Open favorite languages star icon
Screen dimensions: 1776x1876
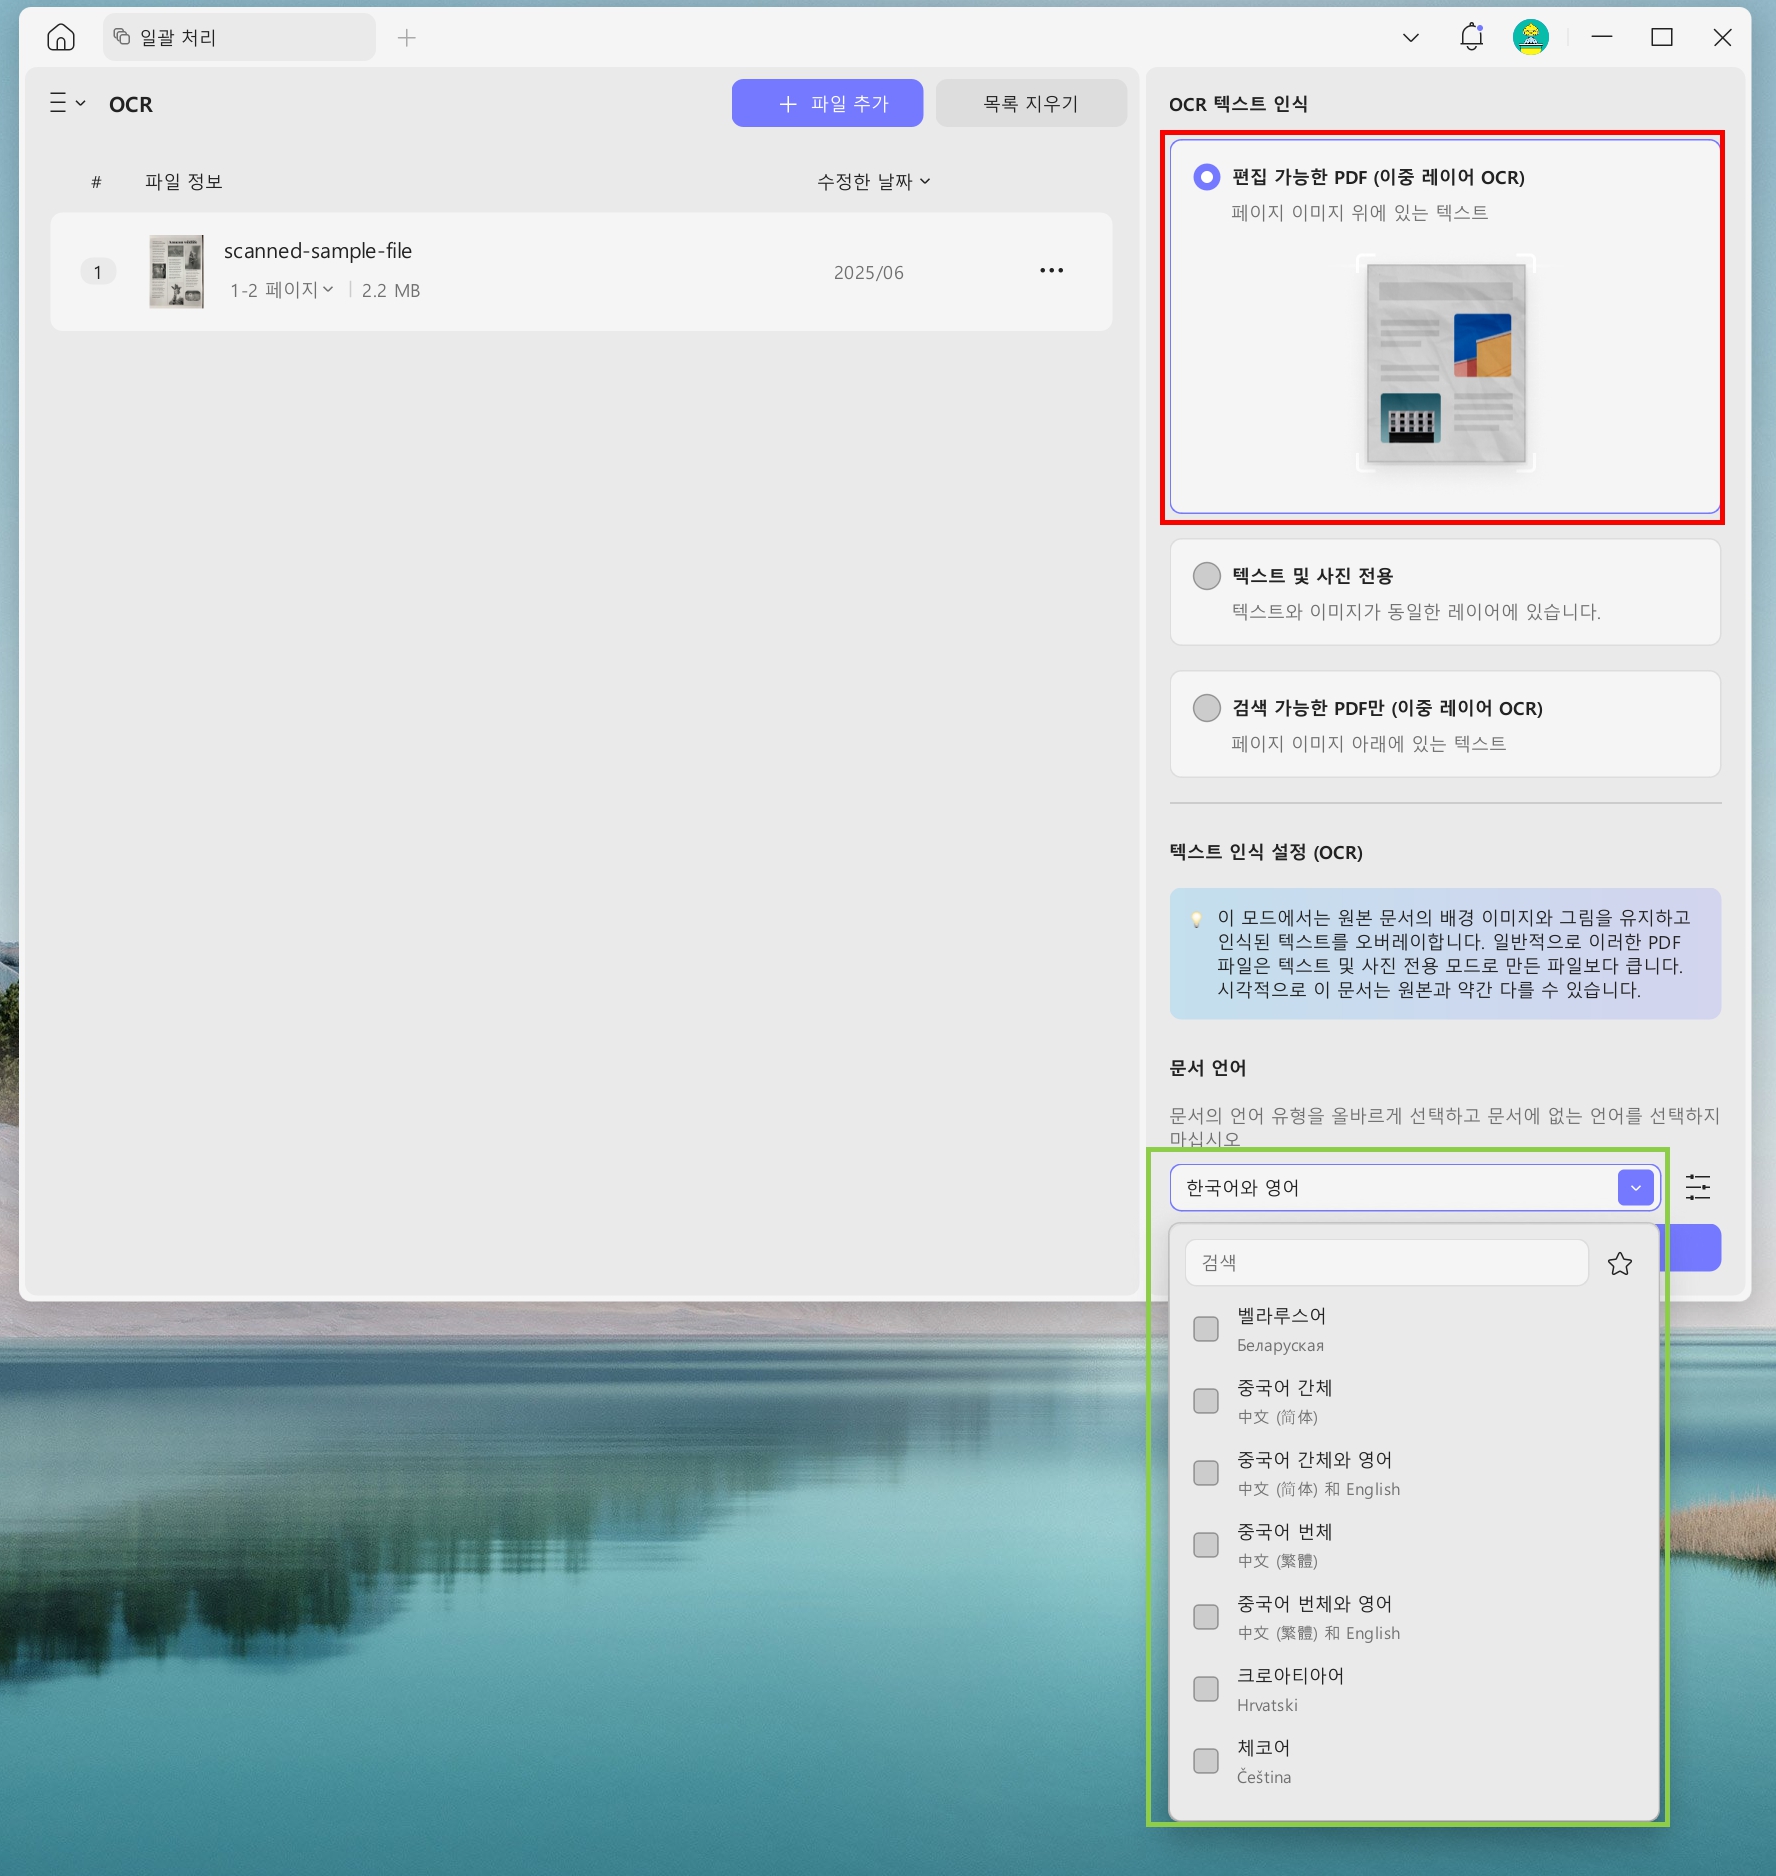1620,1263
